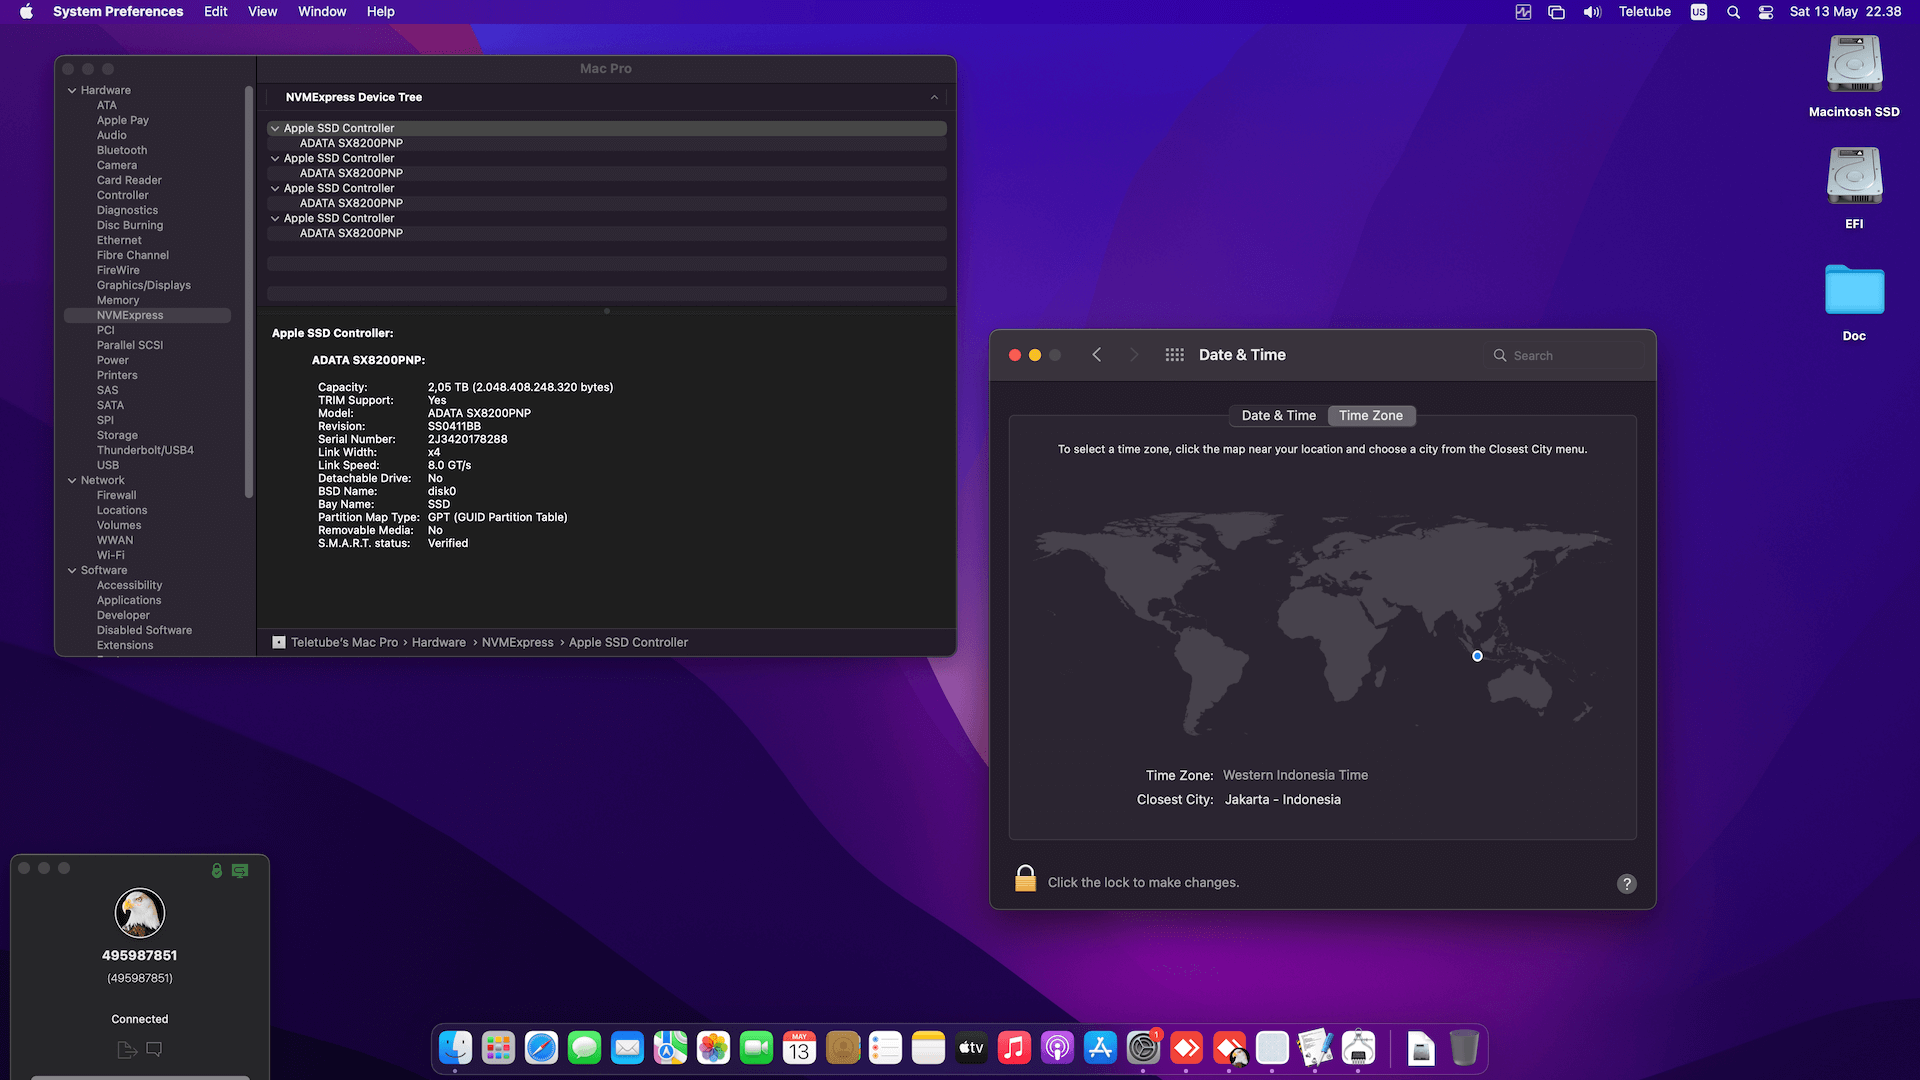1920x1080 pixels.
Task: Click the green security lock in AnyDesk window
Action: pos(217,871)
